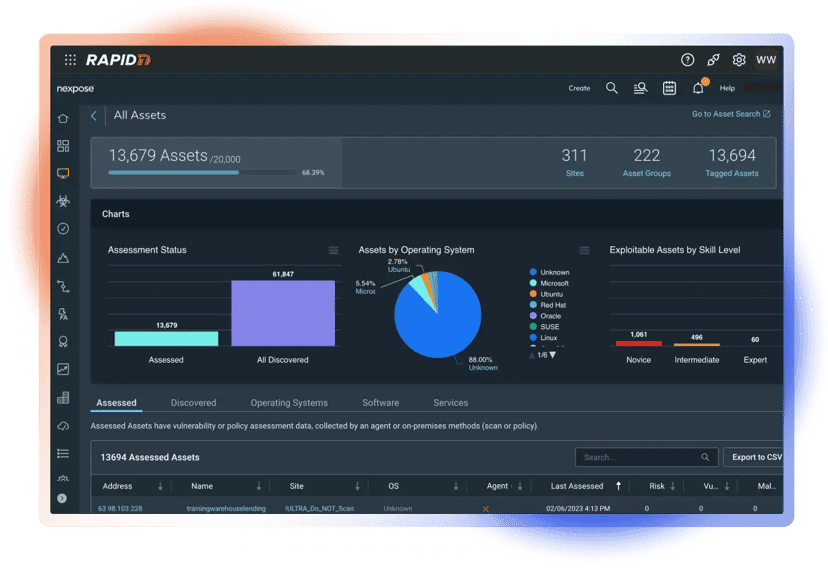The height and width of the screenshot is (587, 828).
Task: Open the app switcher grid icon
Action: (70, 60)
